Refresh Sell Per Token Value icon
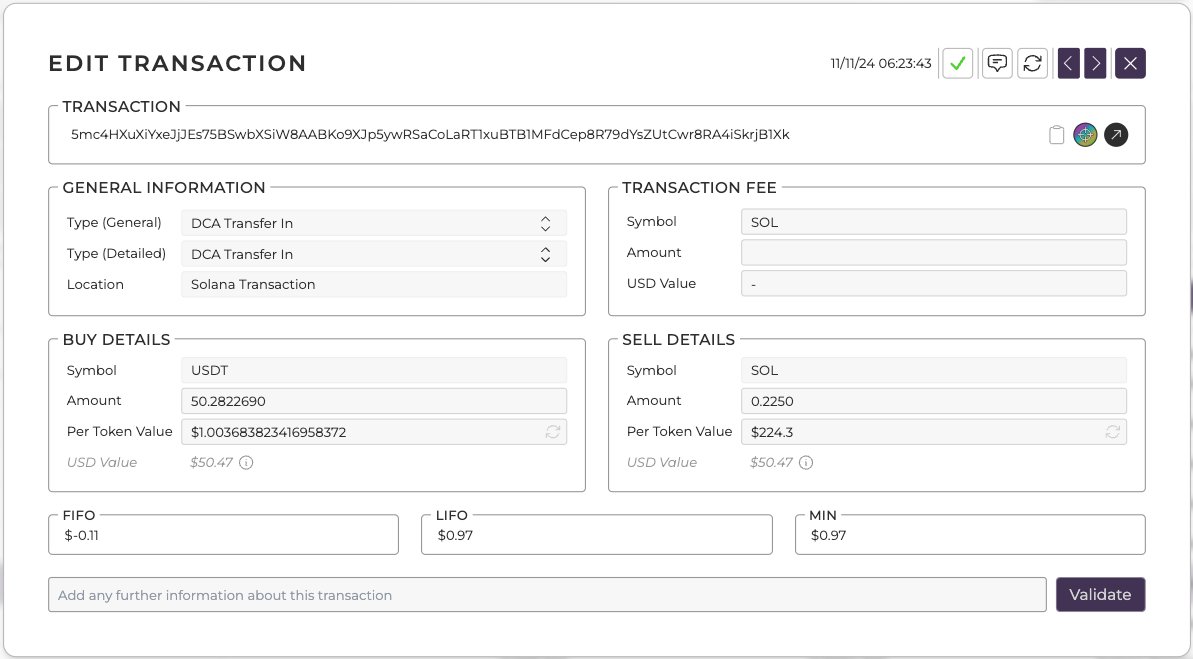 tap(1112, 431)
